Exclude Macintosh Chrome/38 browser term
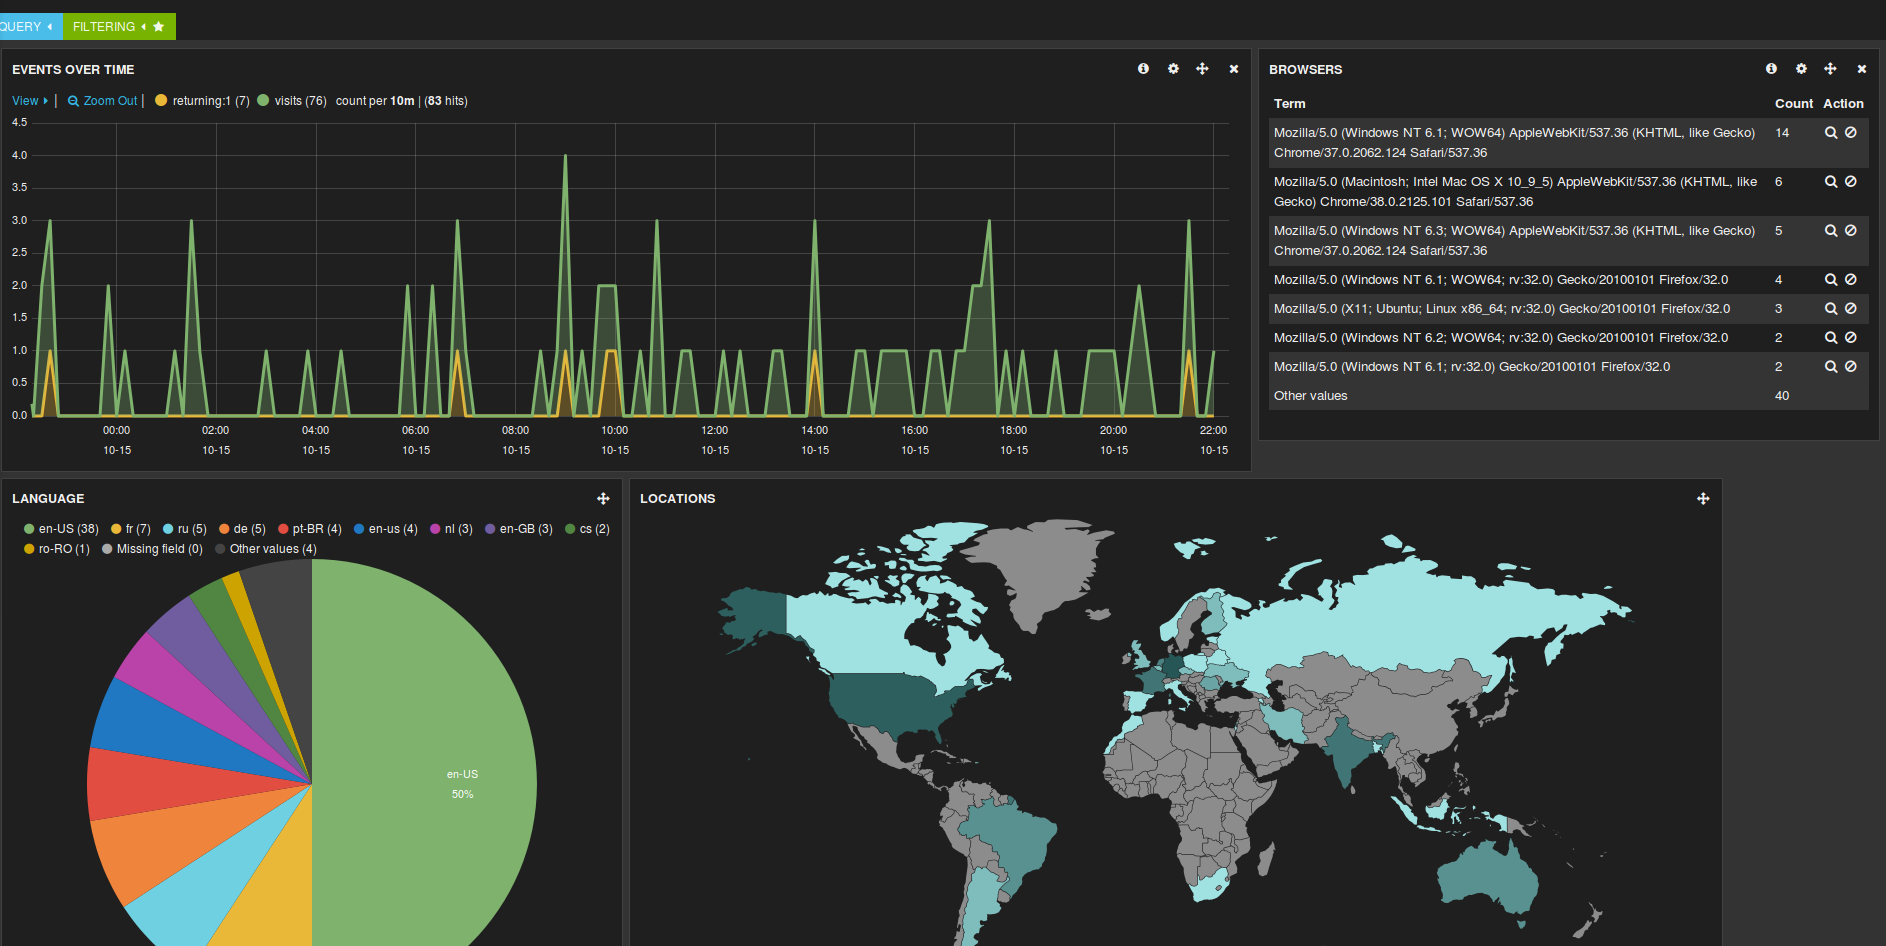Viewport: 1886px width, 946px height. coord(1851,182)
